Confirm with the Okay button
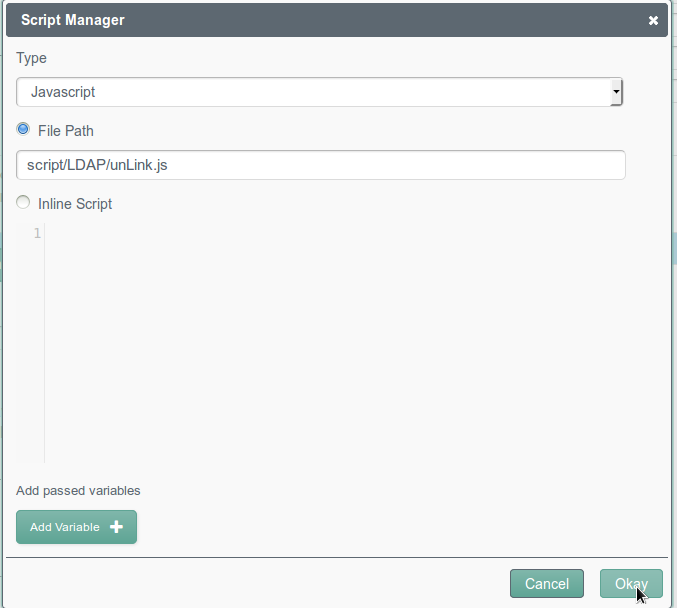Screen dimensions: 677x608 click(x=631, y=584)
